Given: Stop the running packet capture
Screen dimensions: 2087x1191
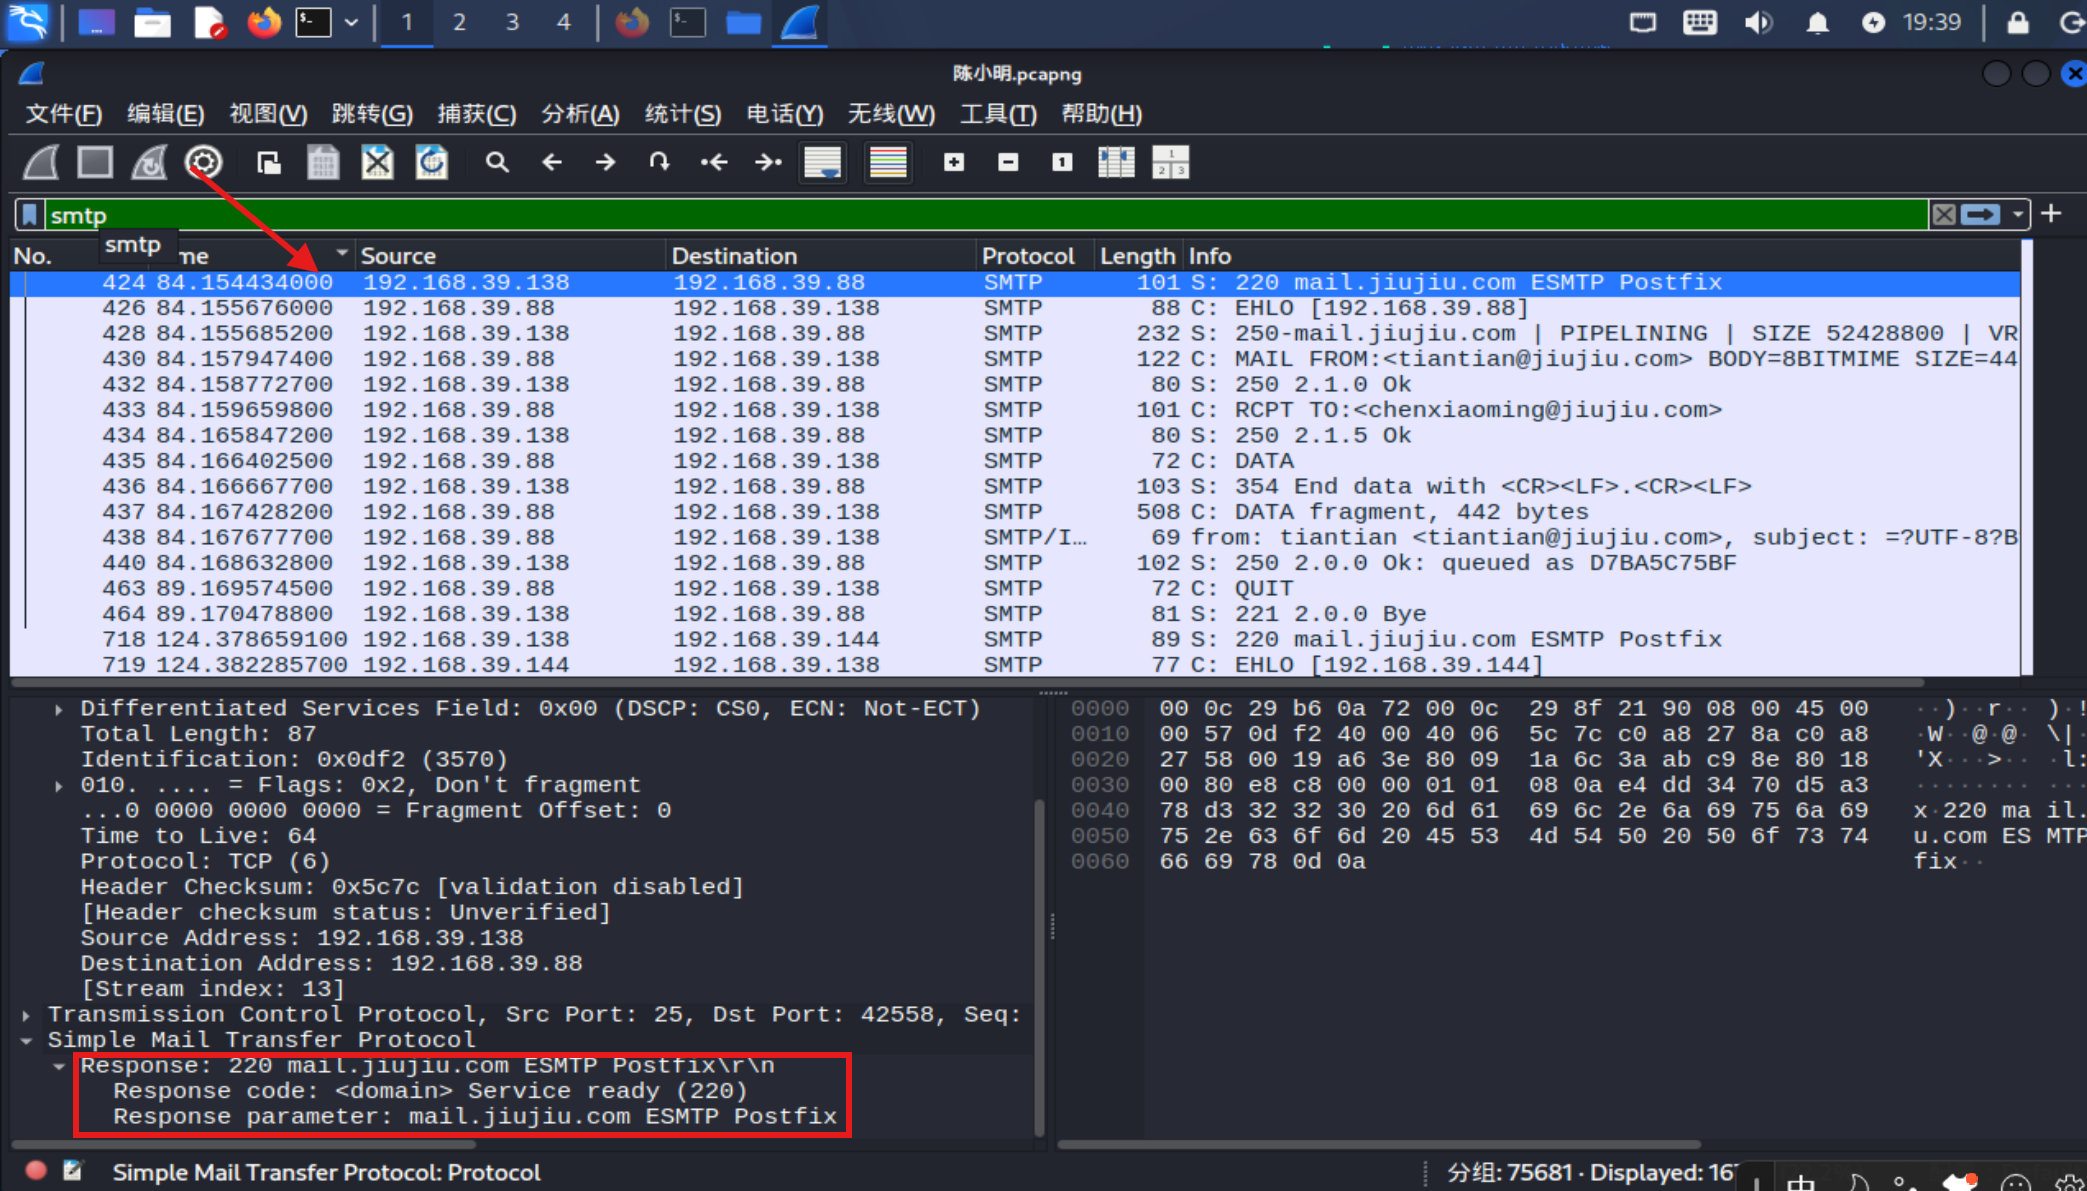Looking at the screenshot, I should tap(95, 162).
